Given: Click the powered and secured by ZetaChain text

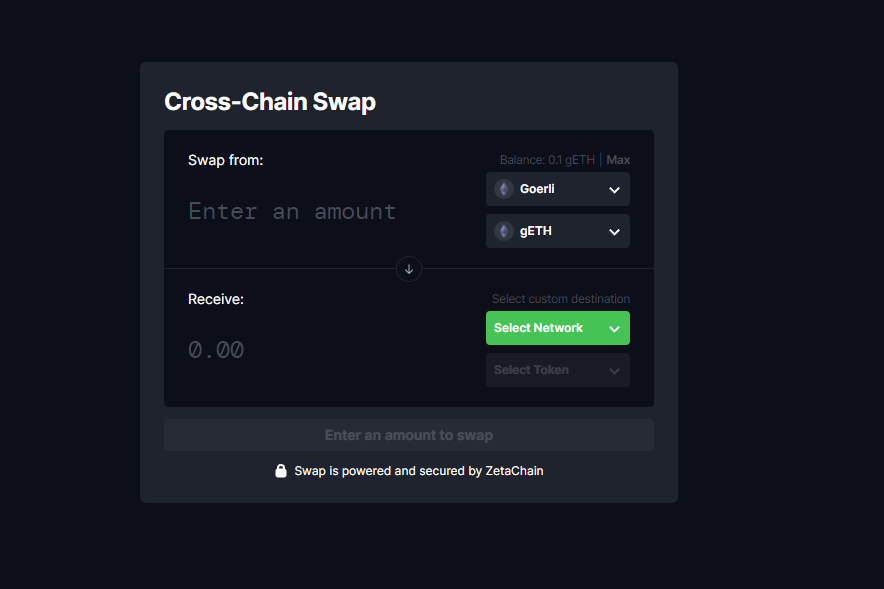Looking at the screenshot, I should click(419, 470).
